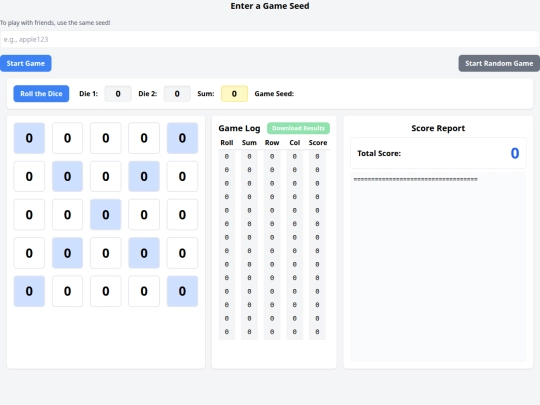Click second row, first column grid cell
This screenshot has height=405, width=540.
pos(29,176)
